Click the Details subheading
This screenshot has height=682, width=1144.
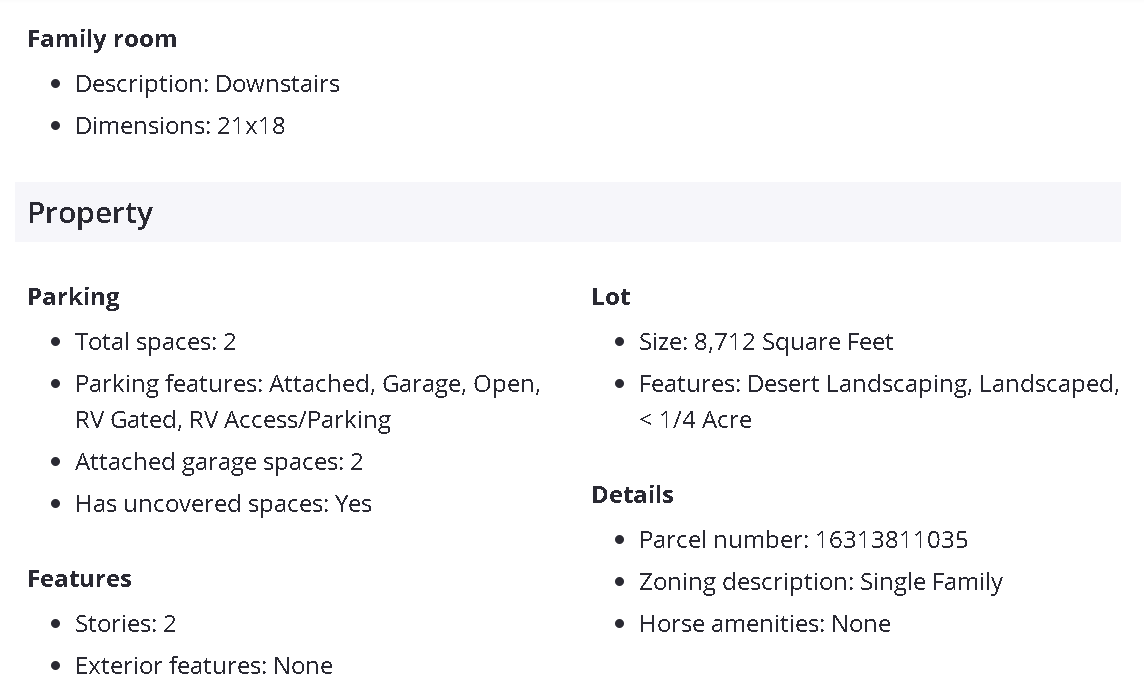(632, 495)
